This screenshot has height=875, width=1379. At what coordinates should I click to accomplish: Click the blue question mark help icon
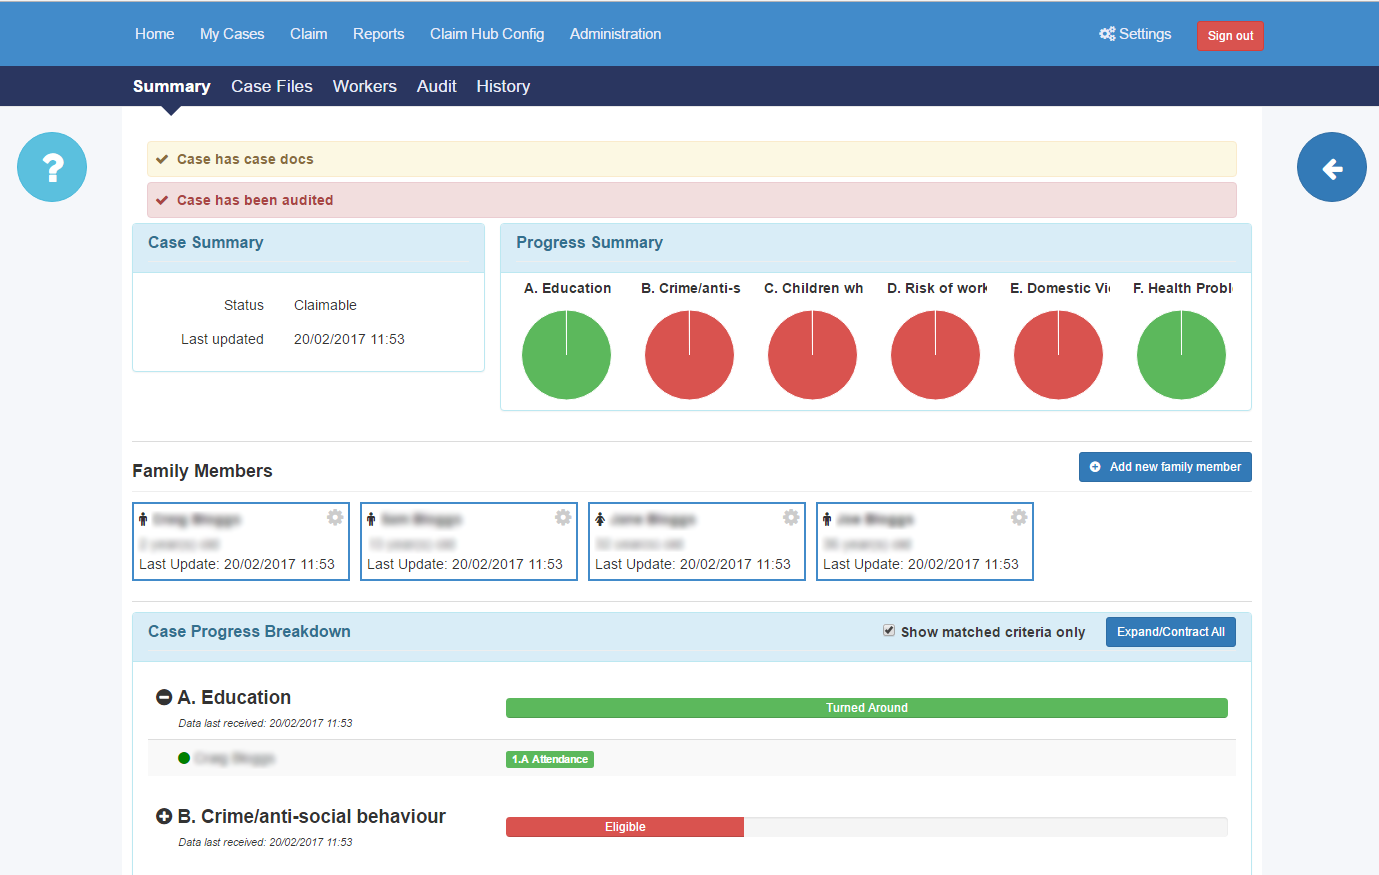point(52,167)
